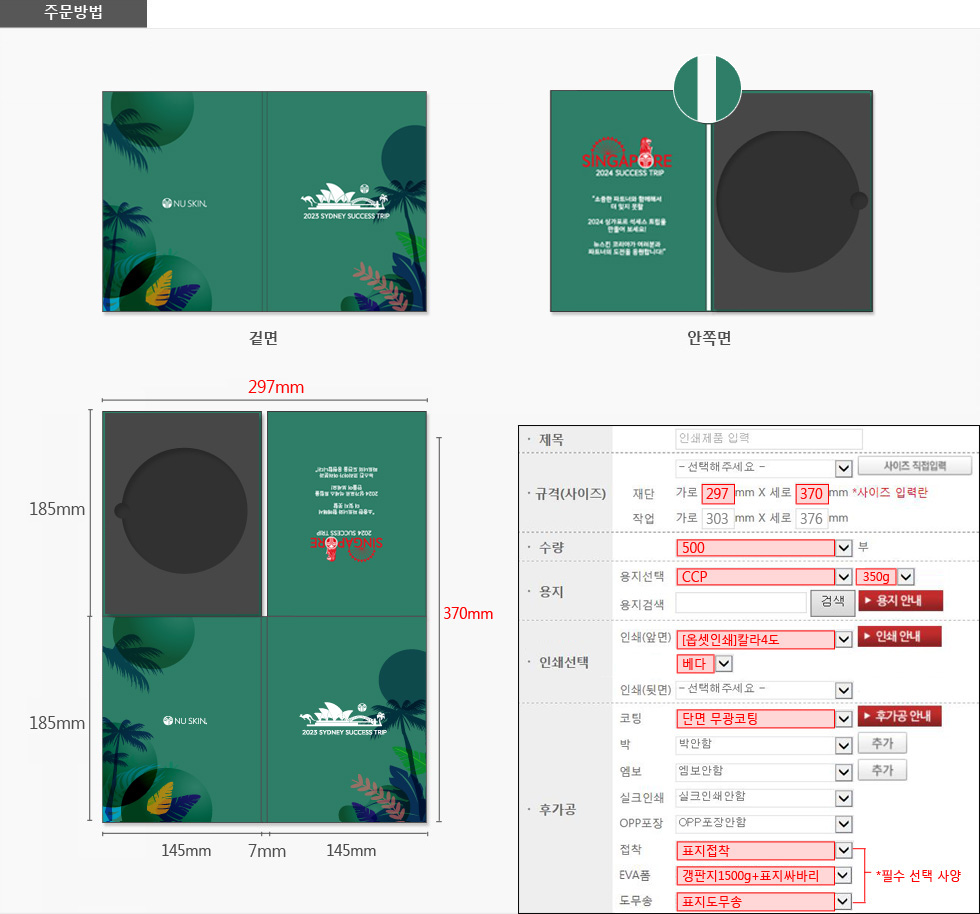Click the 추가 button beside 박안함

point(882,743)
